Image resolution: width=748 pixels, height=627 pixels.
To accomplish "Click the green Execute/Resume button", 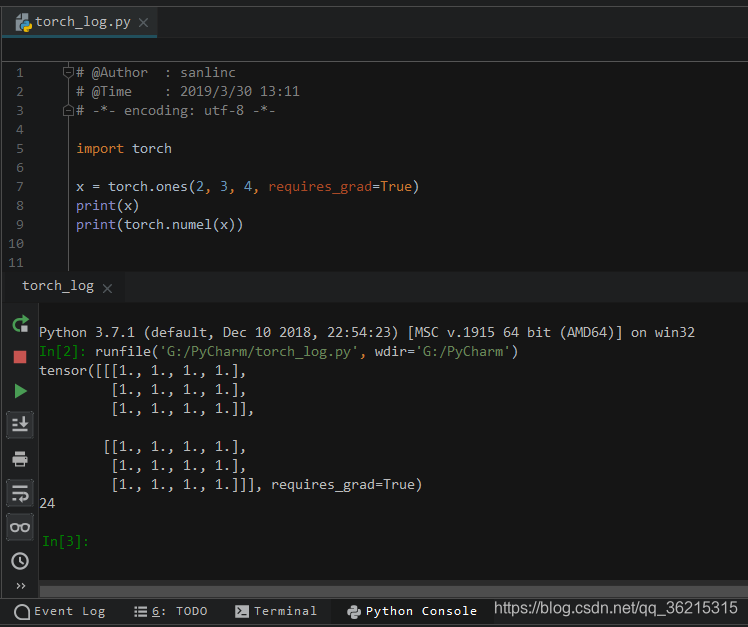I will coord(20,391).
